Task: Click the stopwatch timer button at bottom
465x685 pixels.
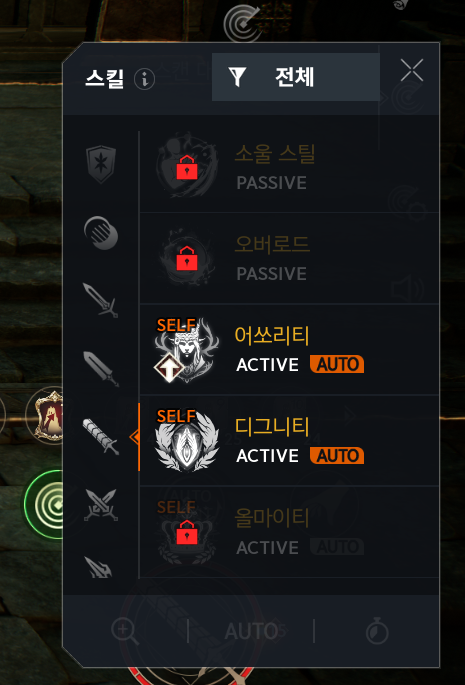Action: [x=377, y=632]
